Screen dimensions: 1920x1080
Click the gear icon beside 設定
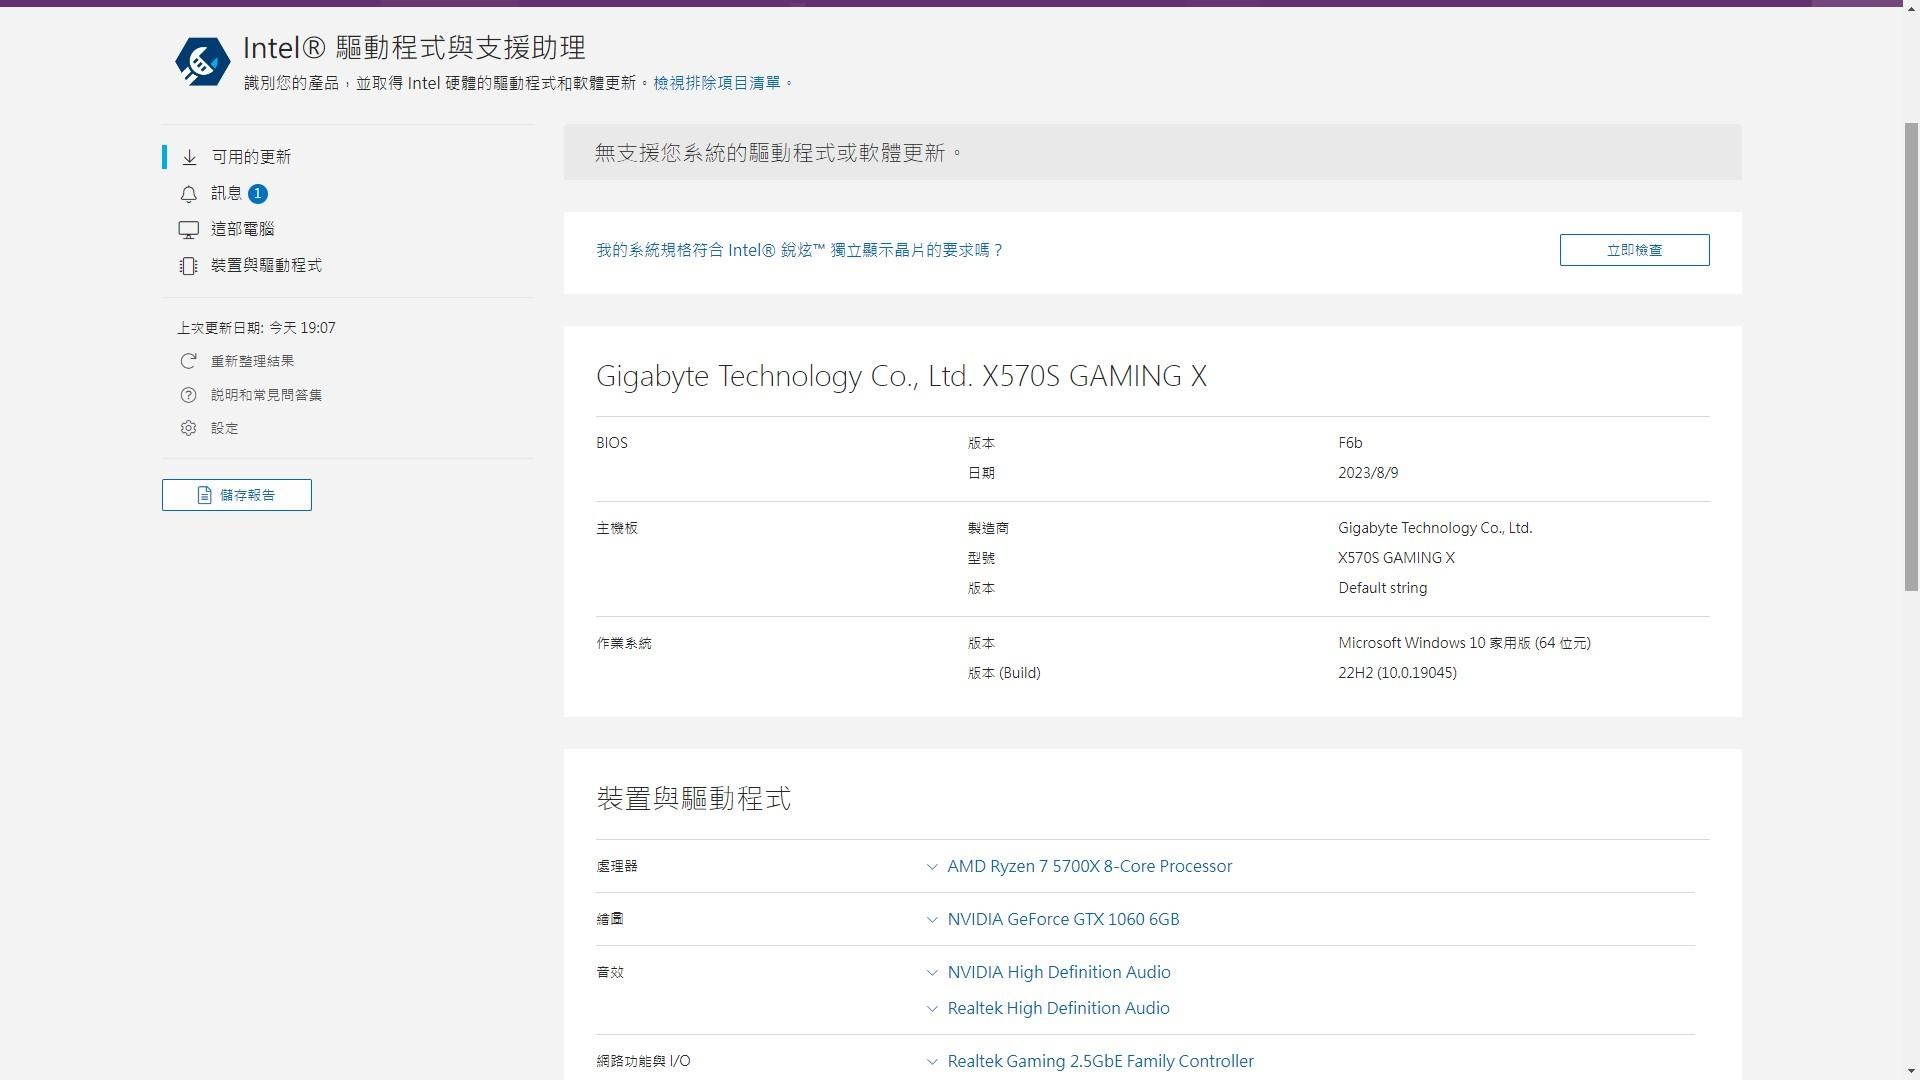click(188, 428)
